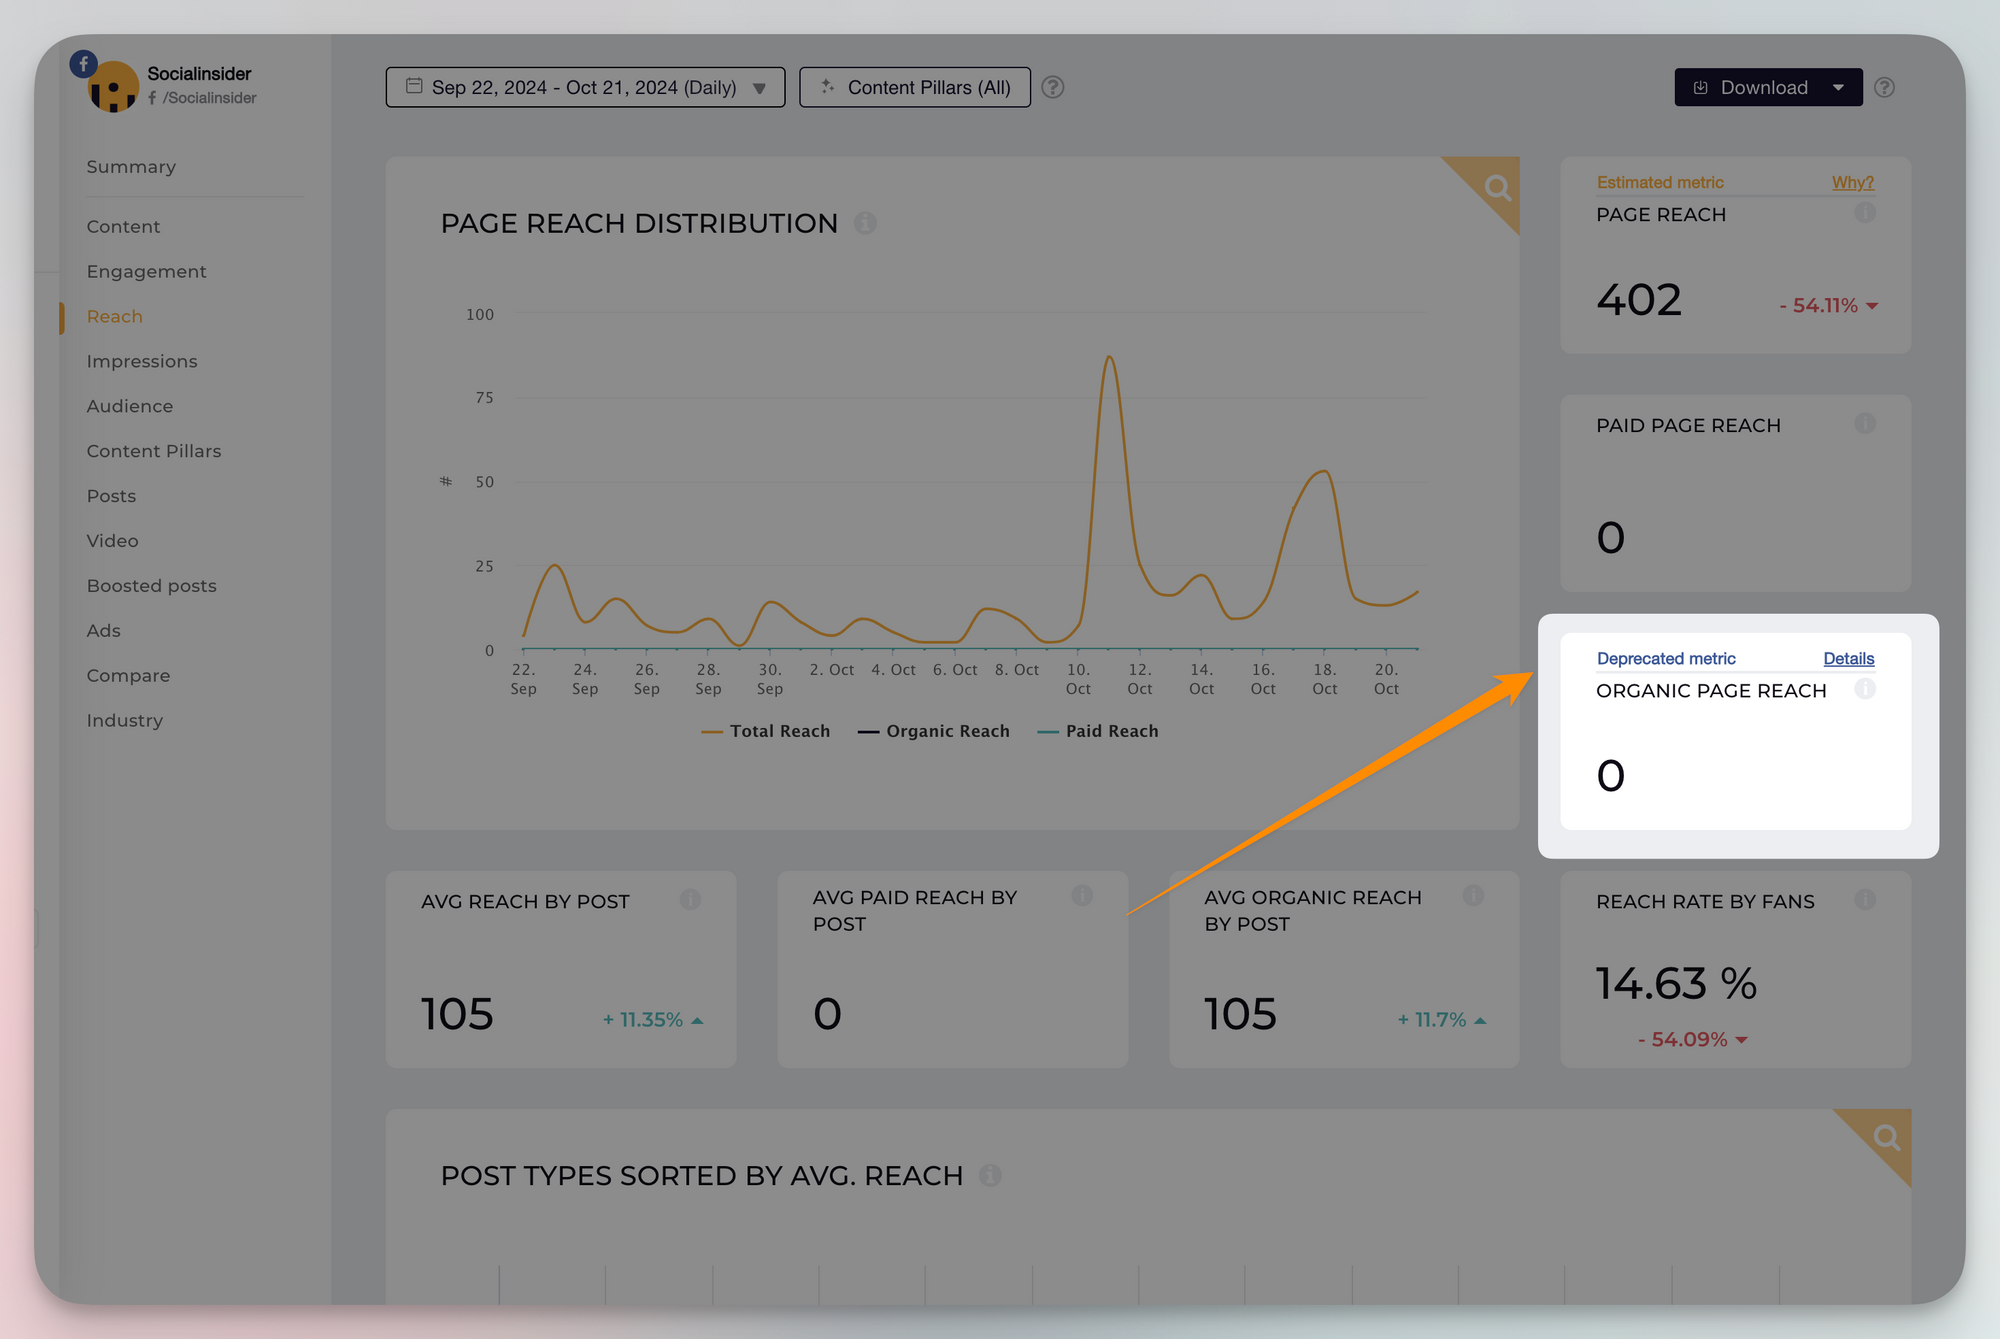This screenshot has width=2000, height=1339.
Task: Click Details link on Deprecated metric
Action: tap(1848, 658)
